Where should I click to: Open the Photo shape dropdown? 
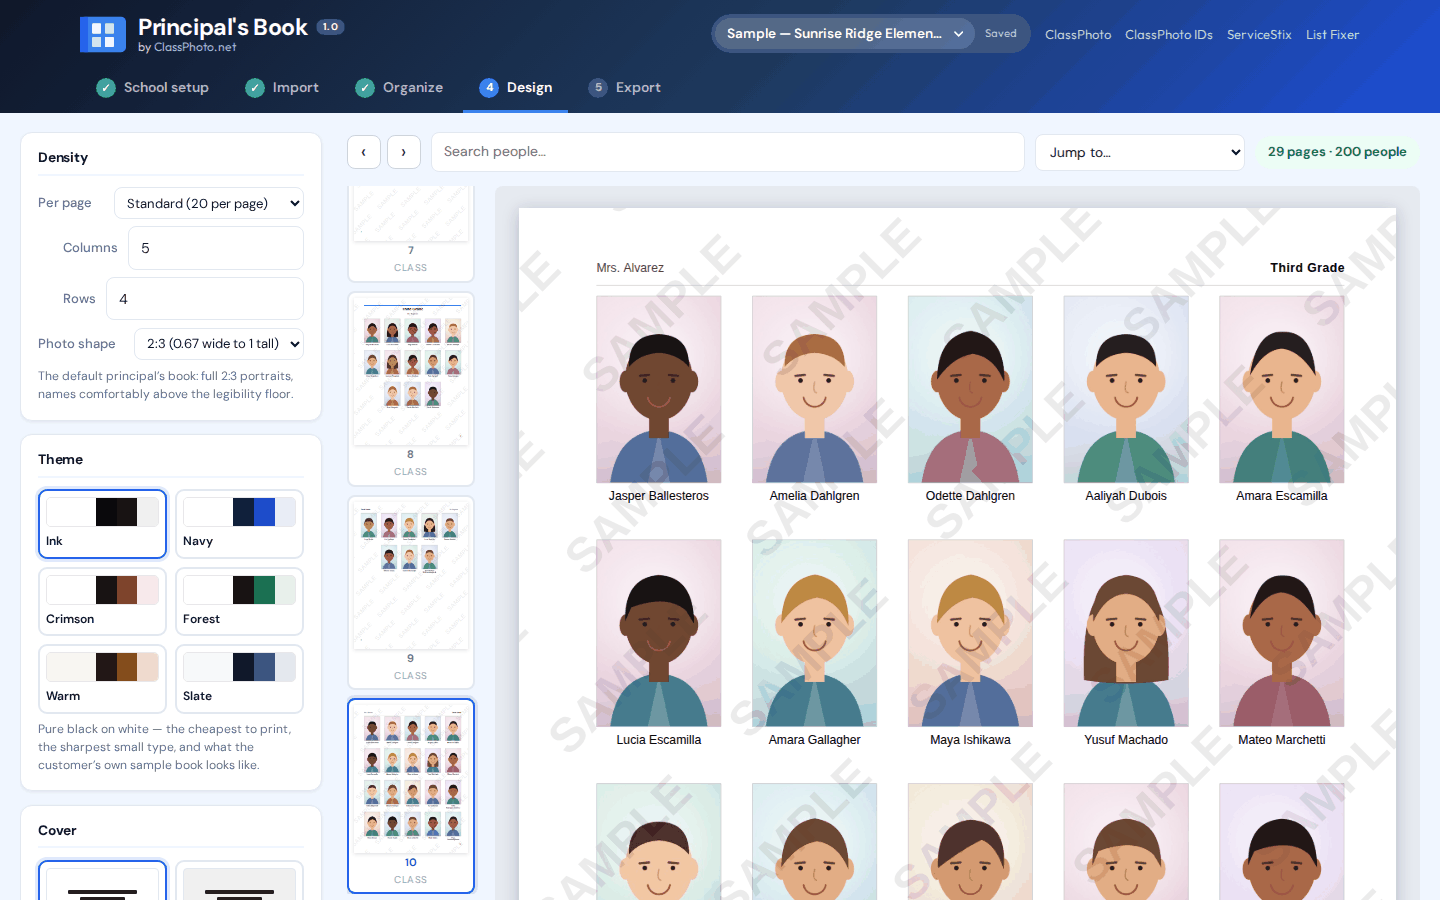(x=219, y=344)
